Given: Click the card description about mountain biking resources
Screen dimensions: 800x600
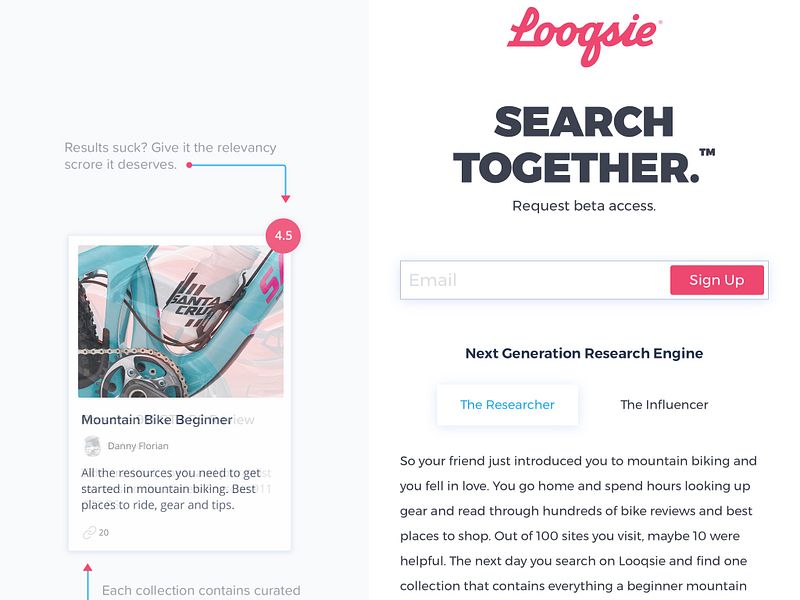Looking at the screenshot, I should pos(170,489).
